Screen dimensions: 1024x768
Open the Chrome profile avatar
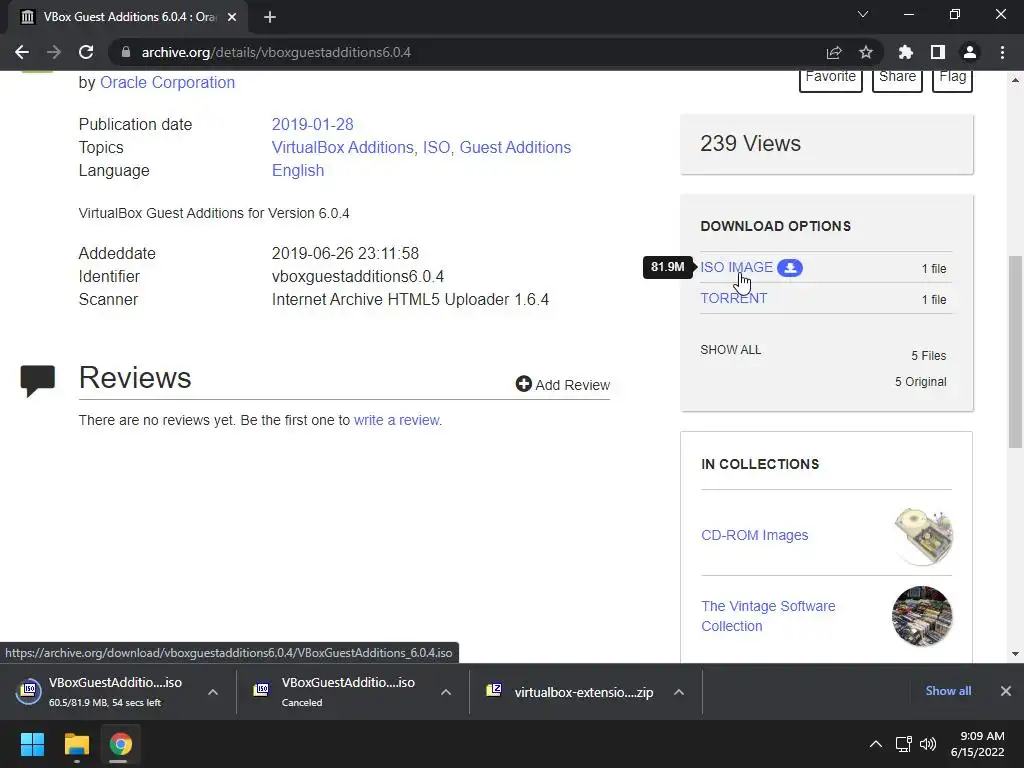tap(970, 52)
